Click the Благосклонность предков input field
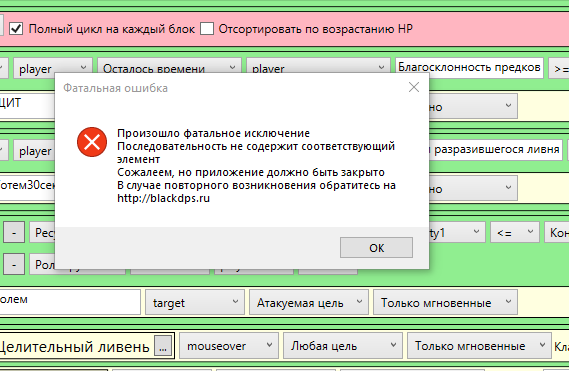569x371 pixels. (x=469, y=68)
